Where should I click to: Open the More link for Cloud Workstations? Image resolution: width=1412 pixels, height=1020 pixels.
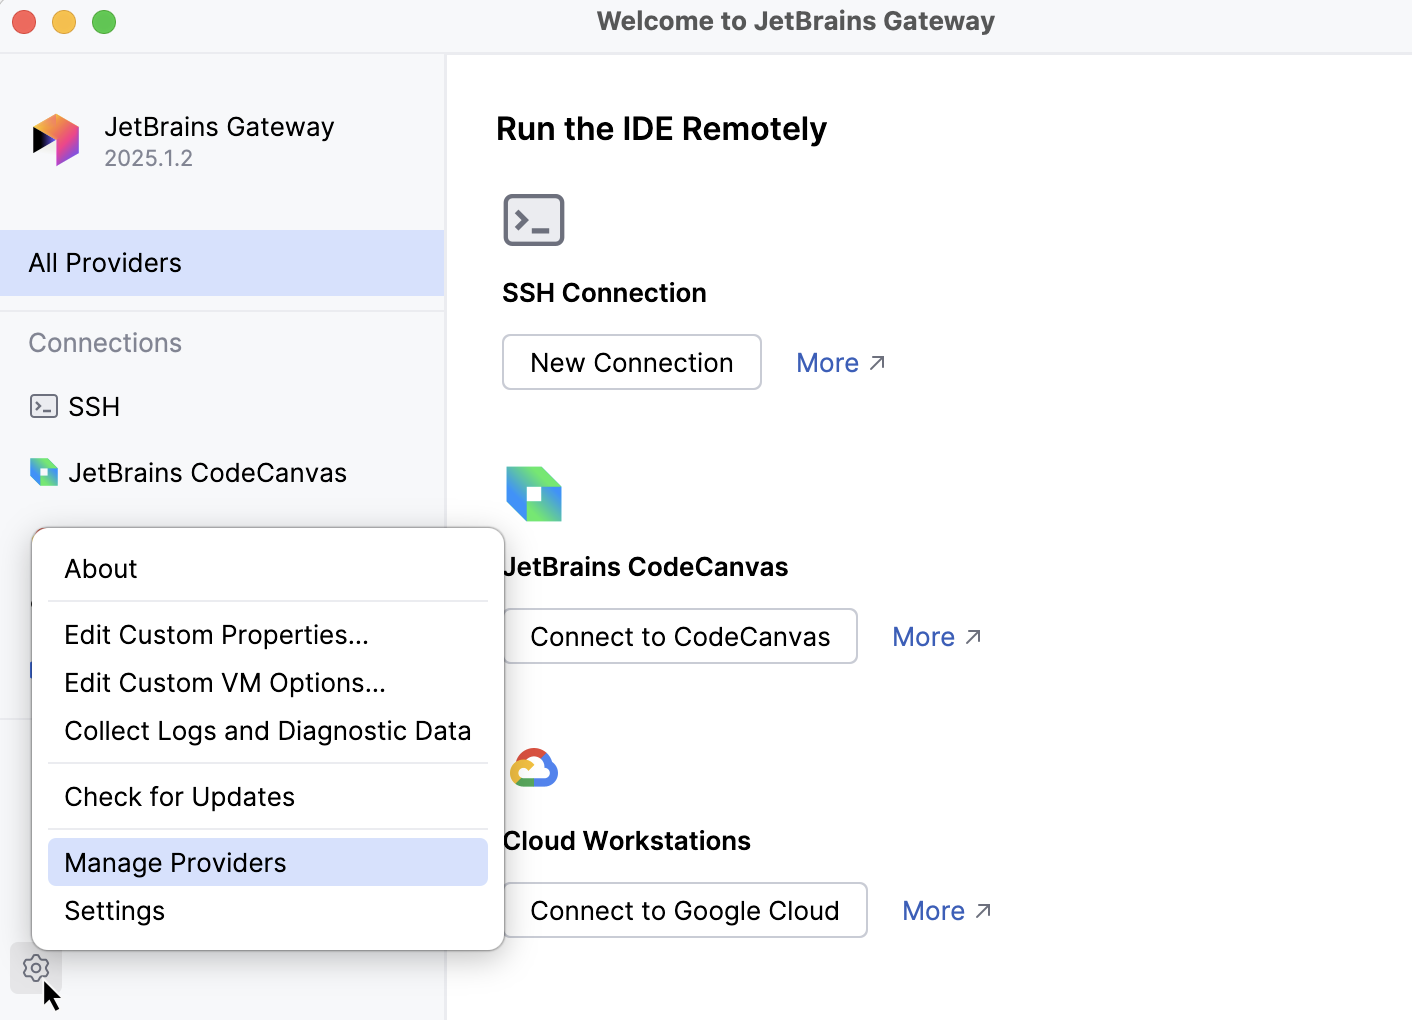tap(934, 911)
